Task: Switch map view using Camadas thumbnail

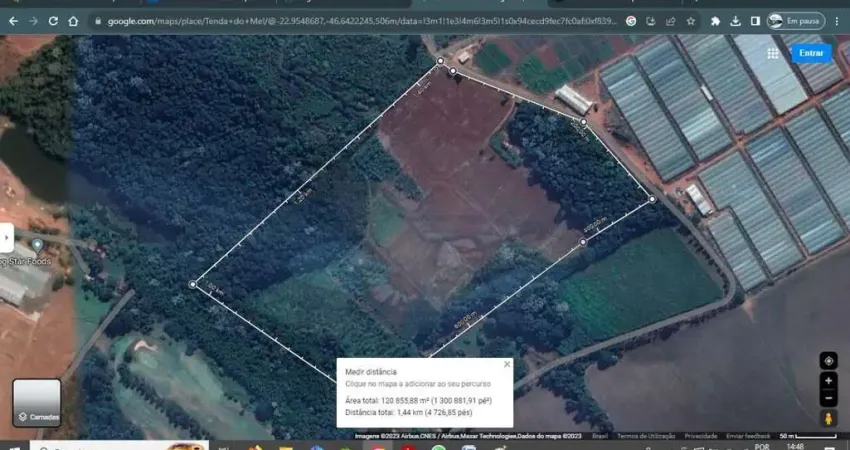Action: [37, 402]
